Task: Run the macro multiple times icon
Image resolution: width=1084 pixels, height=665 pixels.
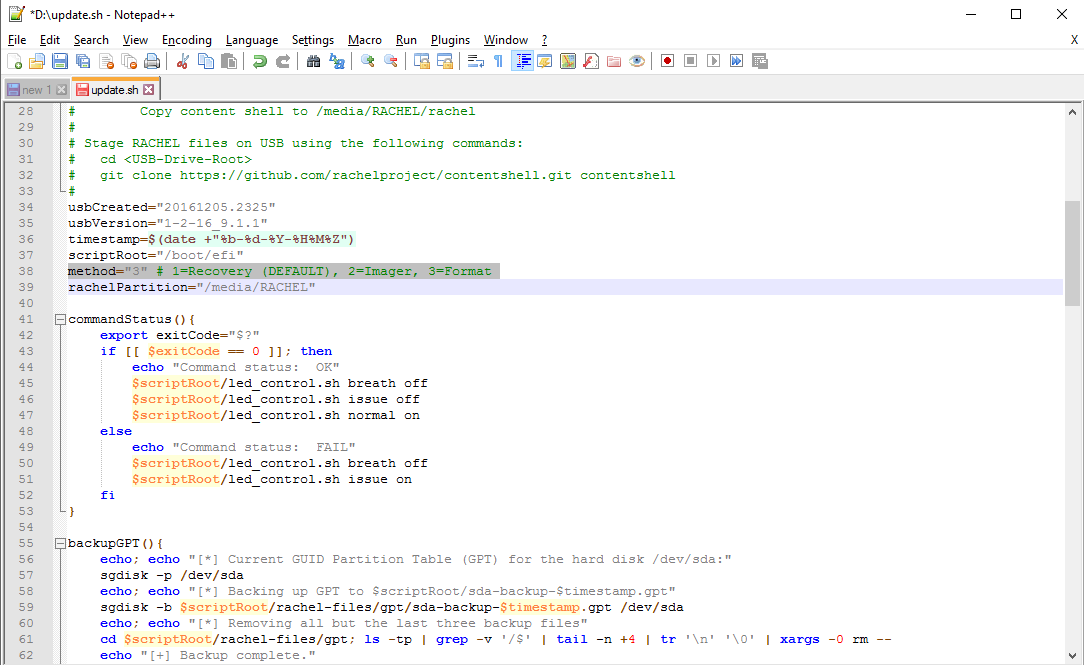Action: pos(736,62)
